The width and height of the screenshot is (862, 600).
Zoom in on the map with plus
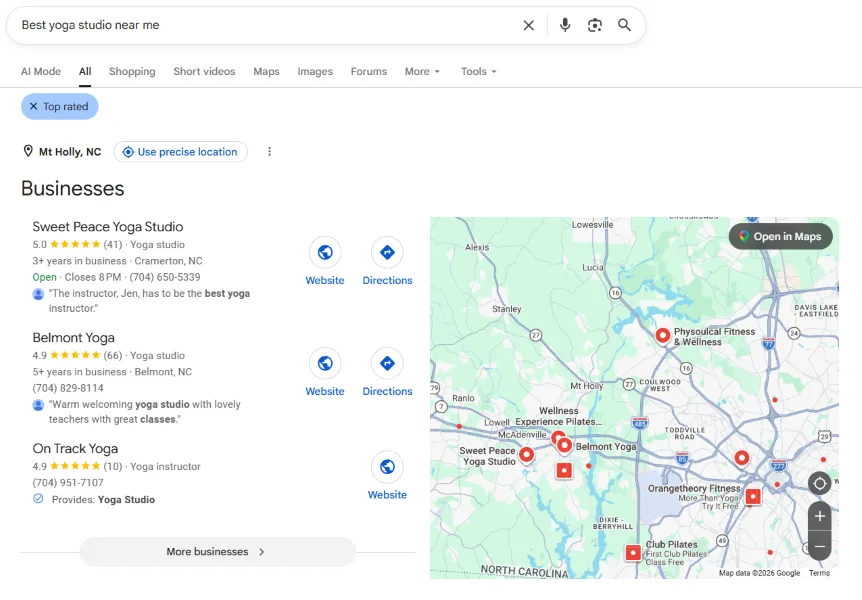820,516
